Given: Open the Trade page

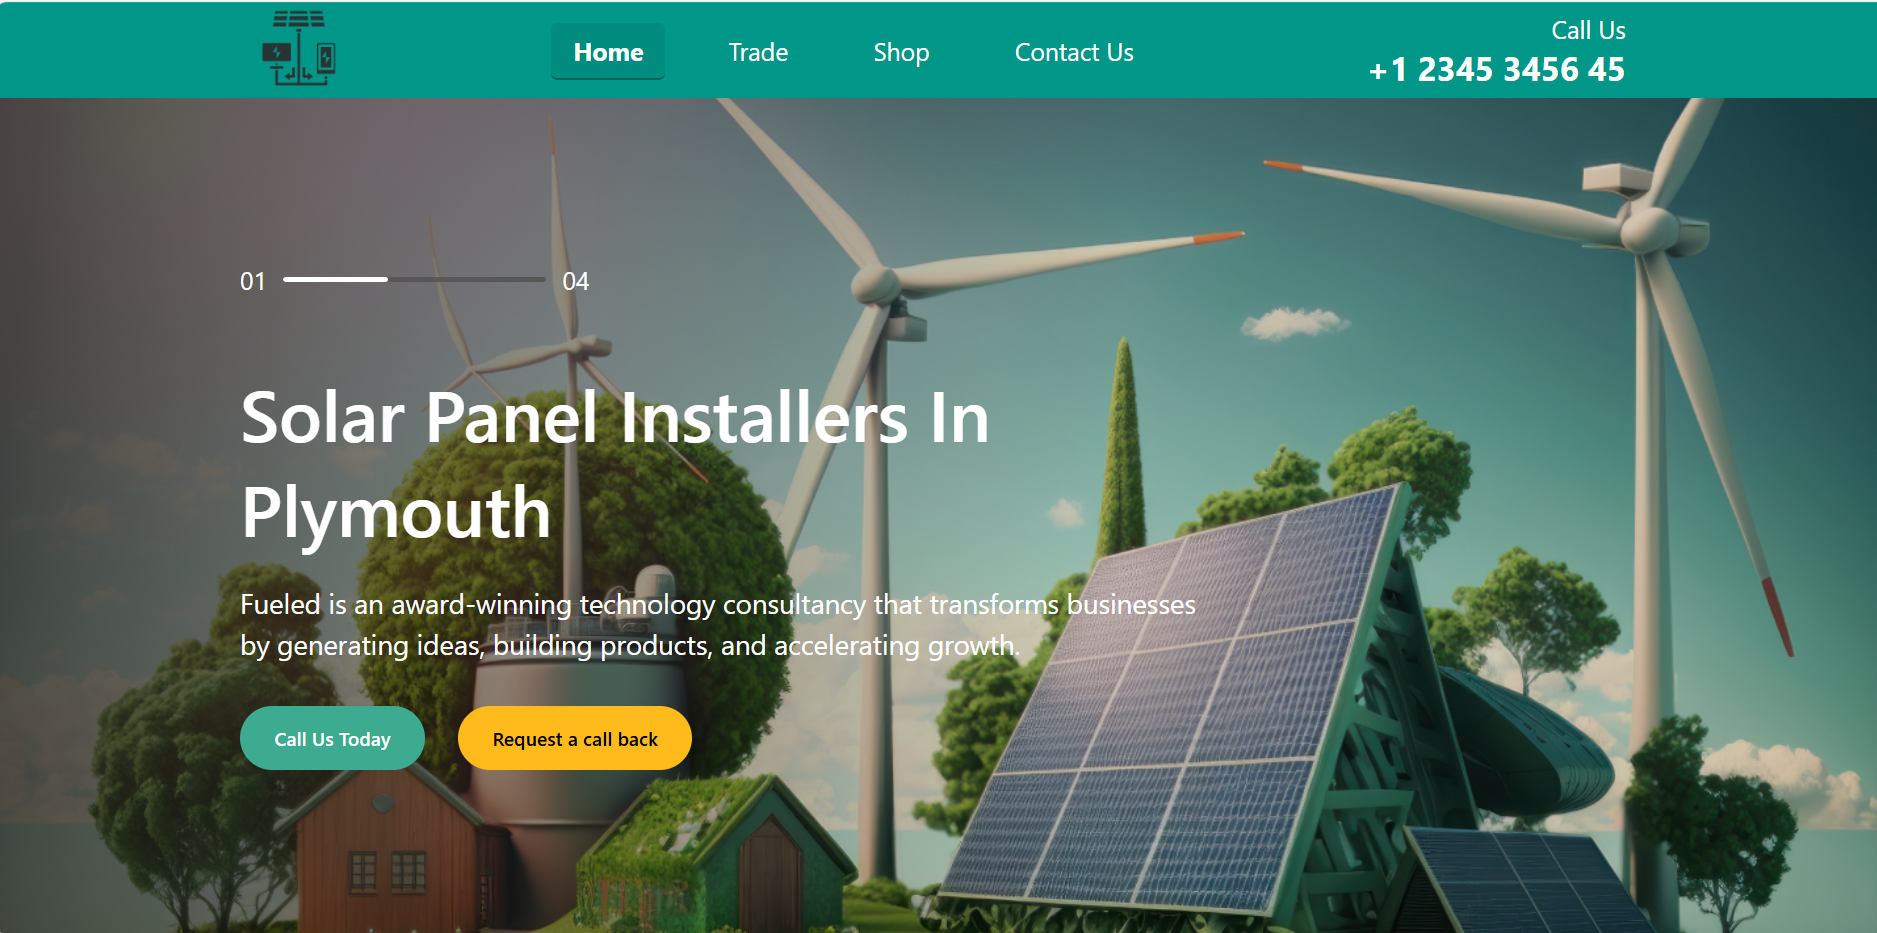Looking at the screenshot, I should point(757,51).
